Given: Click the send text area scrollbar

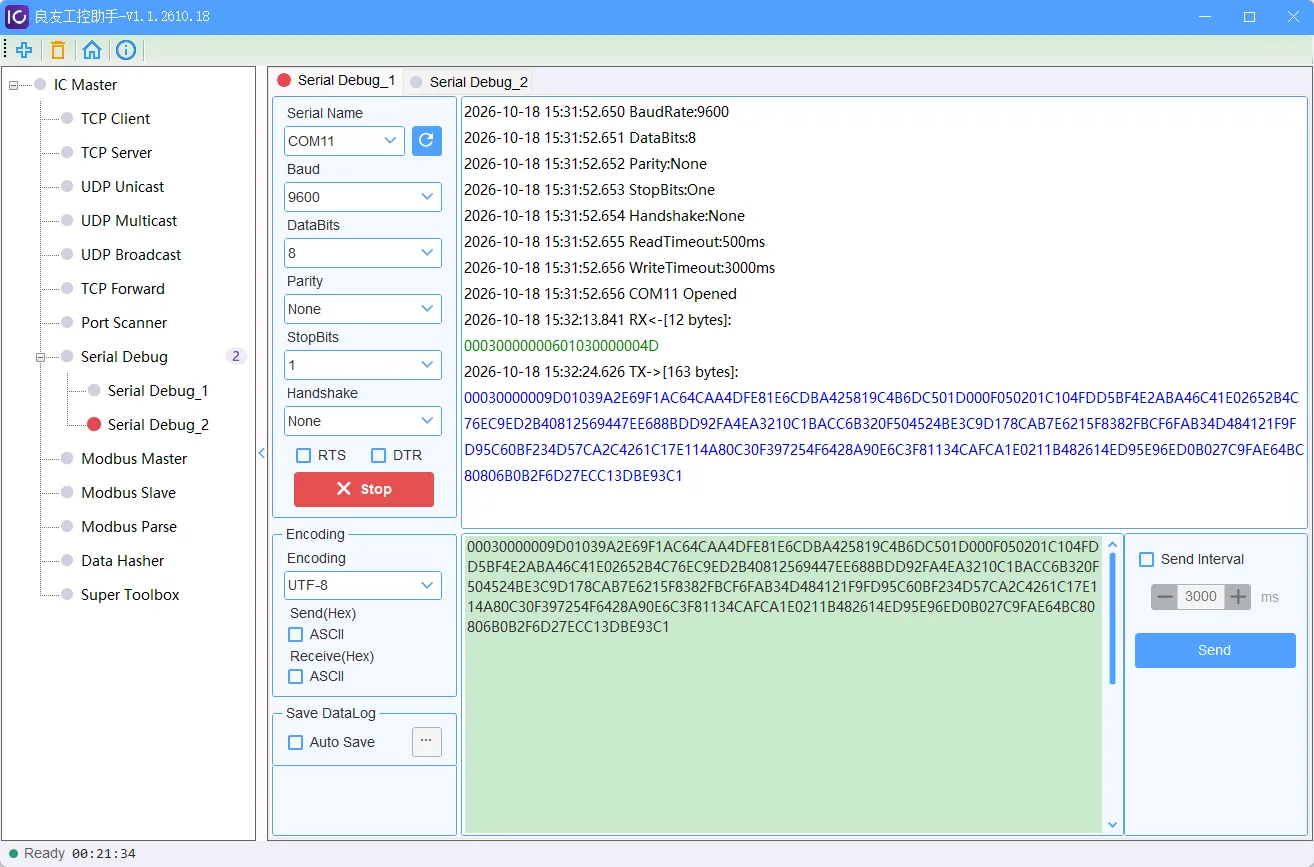Looking at the screenshot, I should pyautogui.click(x=1113, y=617).
